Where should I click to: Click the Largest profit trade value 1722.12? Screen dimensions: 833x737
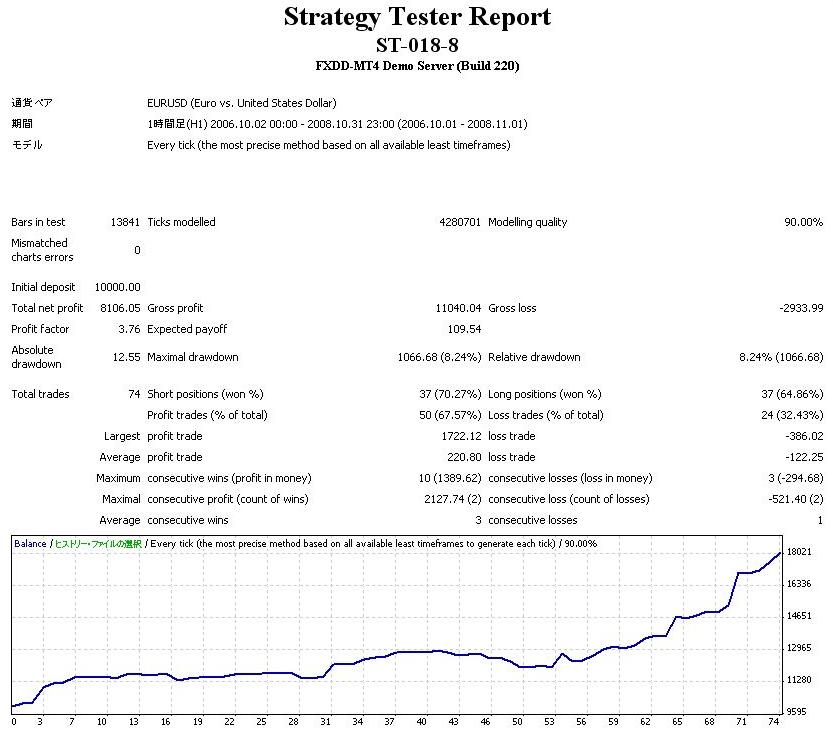(461, 436)
